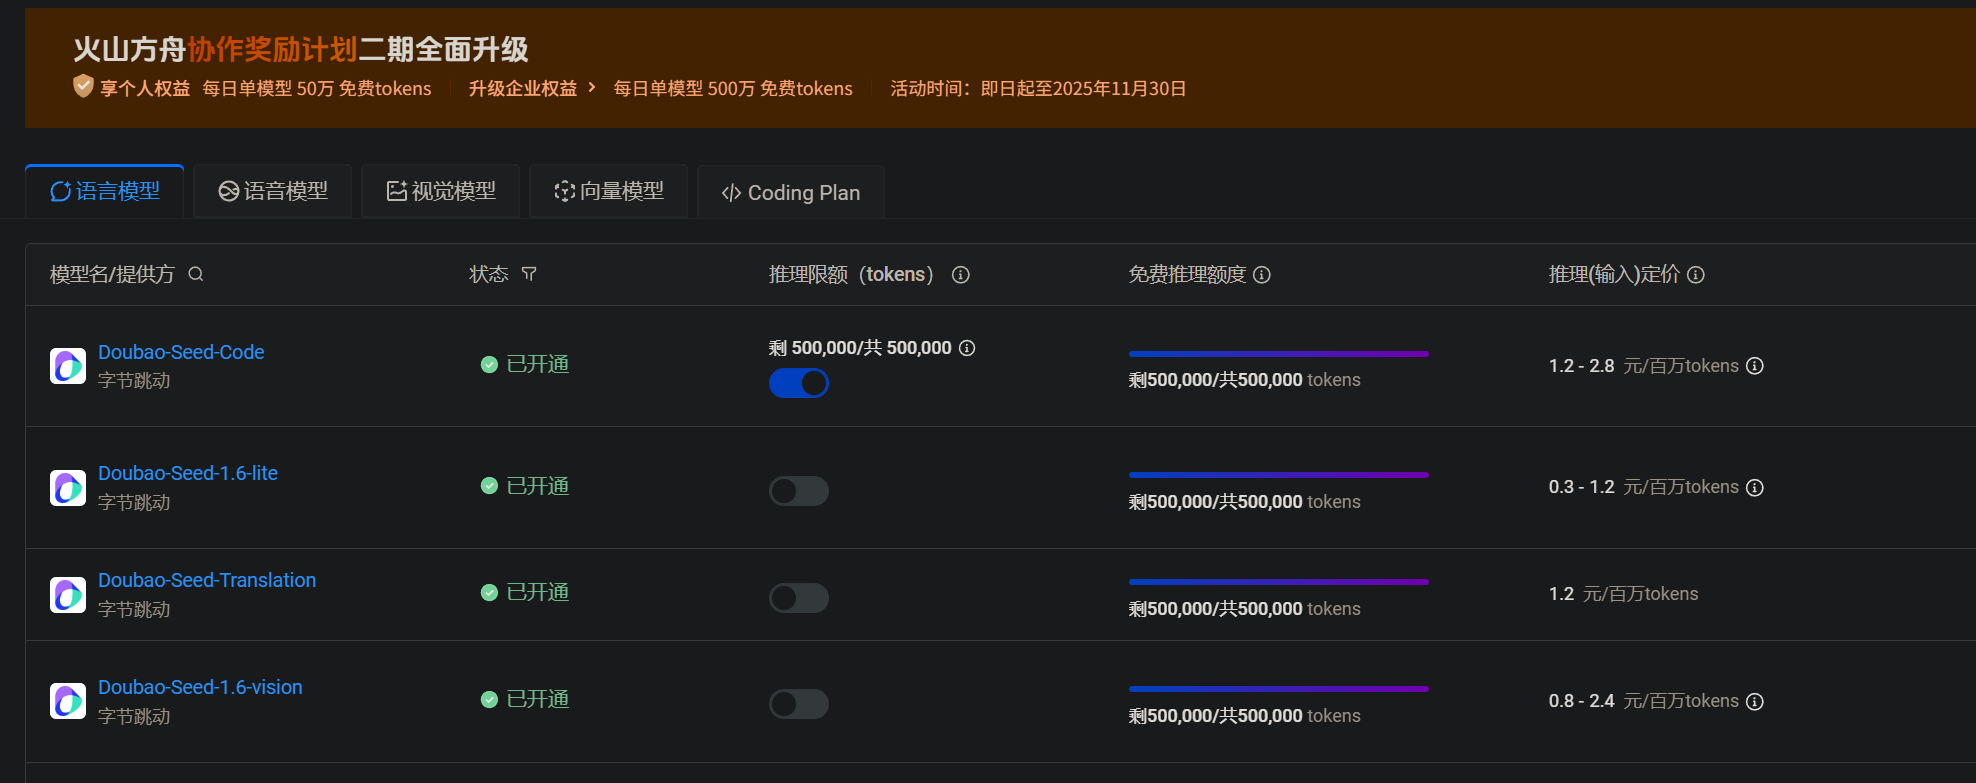Screen dimensions: 1976x783
Task: Enable inference limit toggle for Doubao-Seed-1.6-lite
Action: point(799,491)
